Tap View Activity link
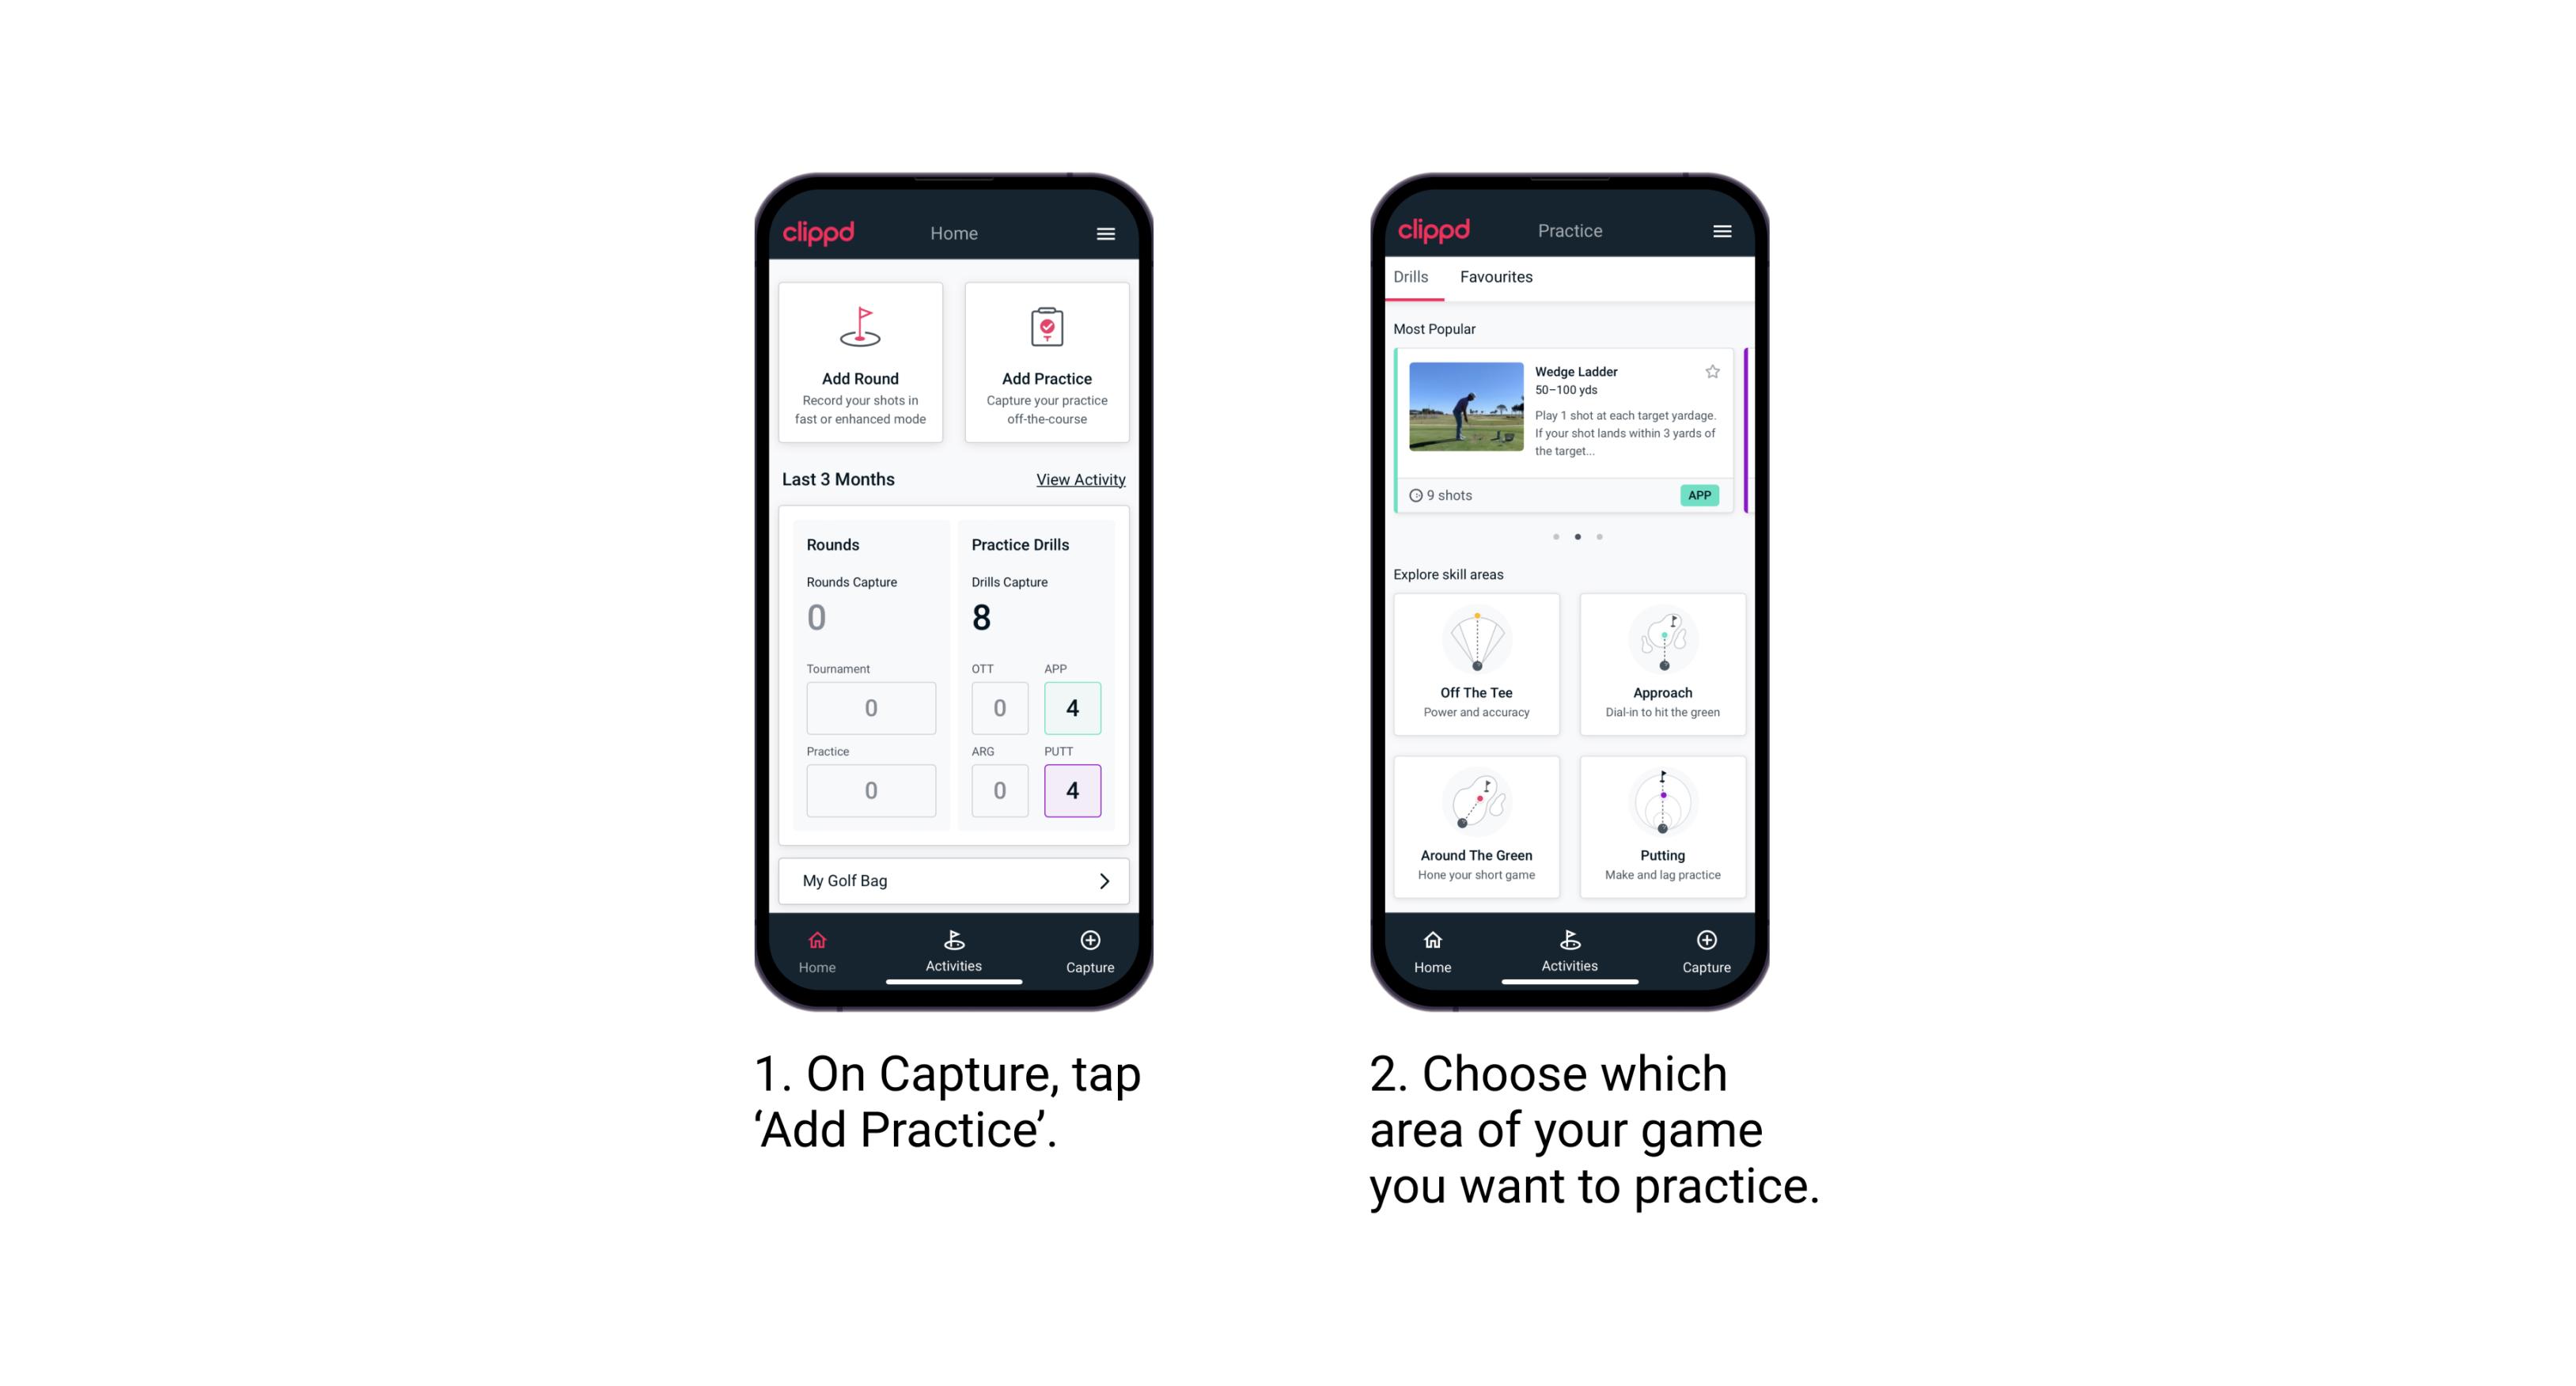Image resolution: width=2576 pixels, height=1386 pixels. 1078,479
